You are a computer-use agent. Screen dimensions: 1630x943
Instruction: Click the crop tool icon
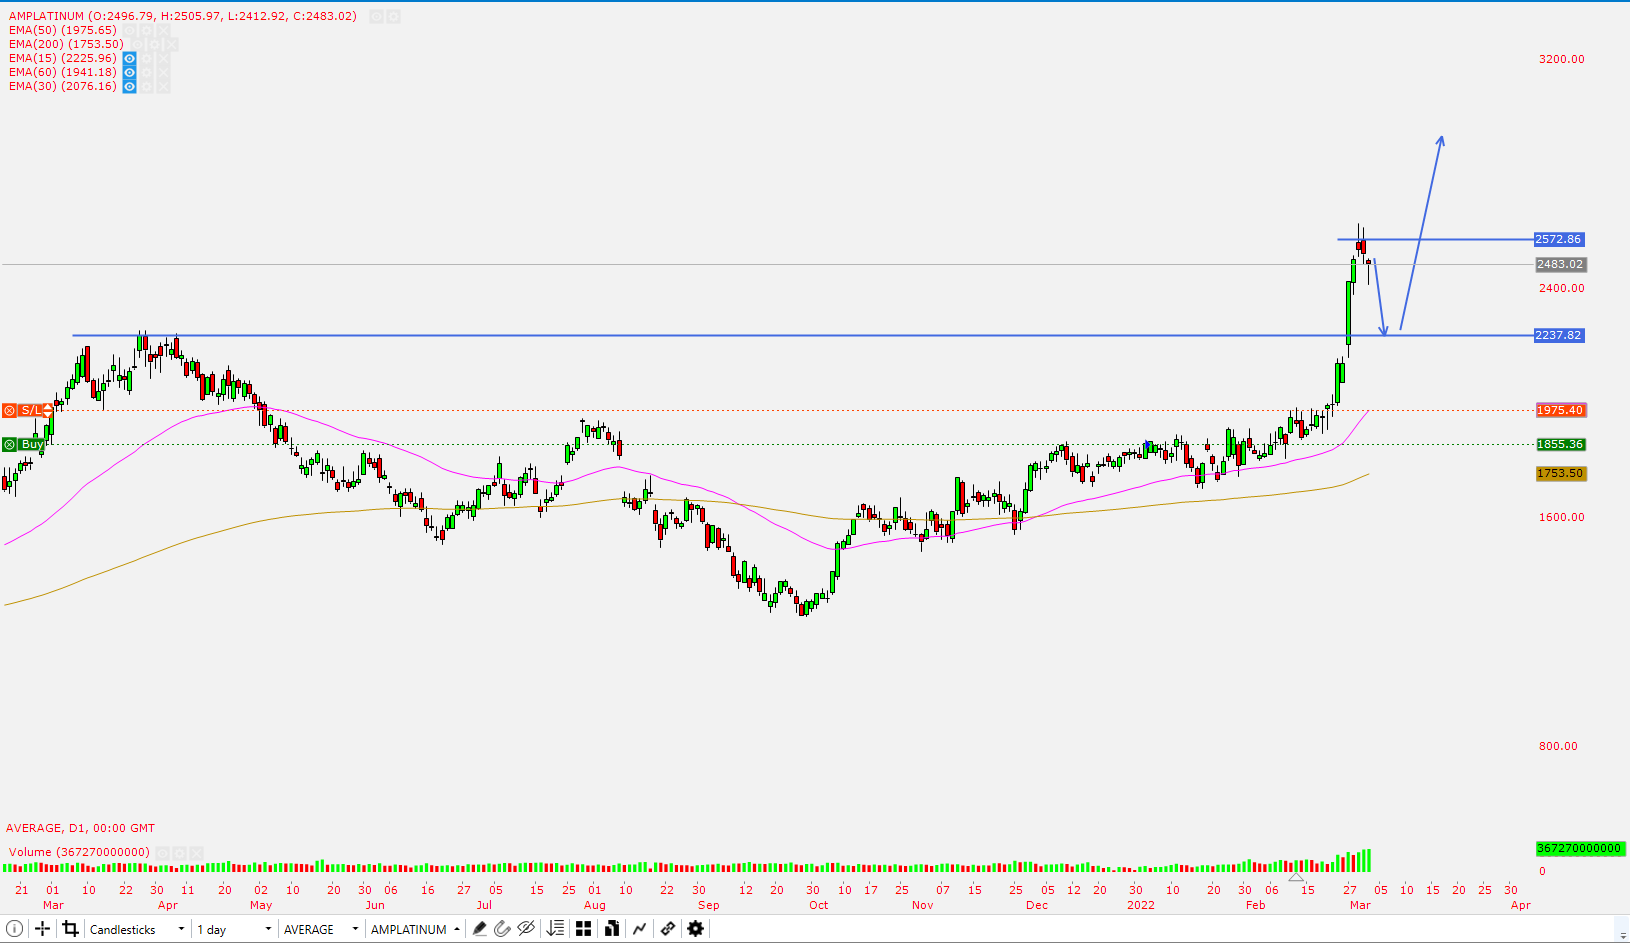pyautogui.click(x=71, y=929)
